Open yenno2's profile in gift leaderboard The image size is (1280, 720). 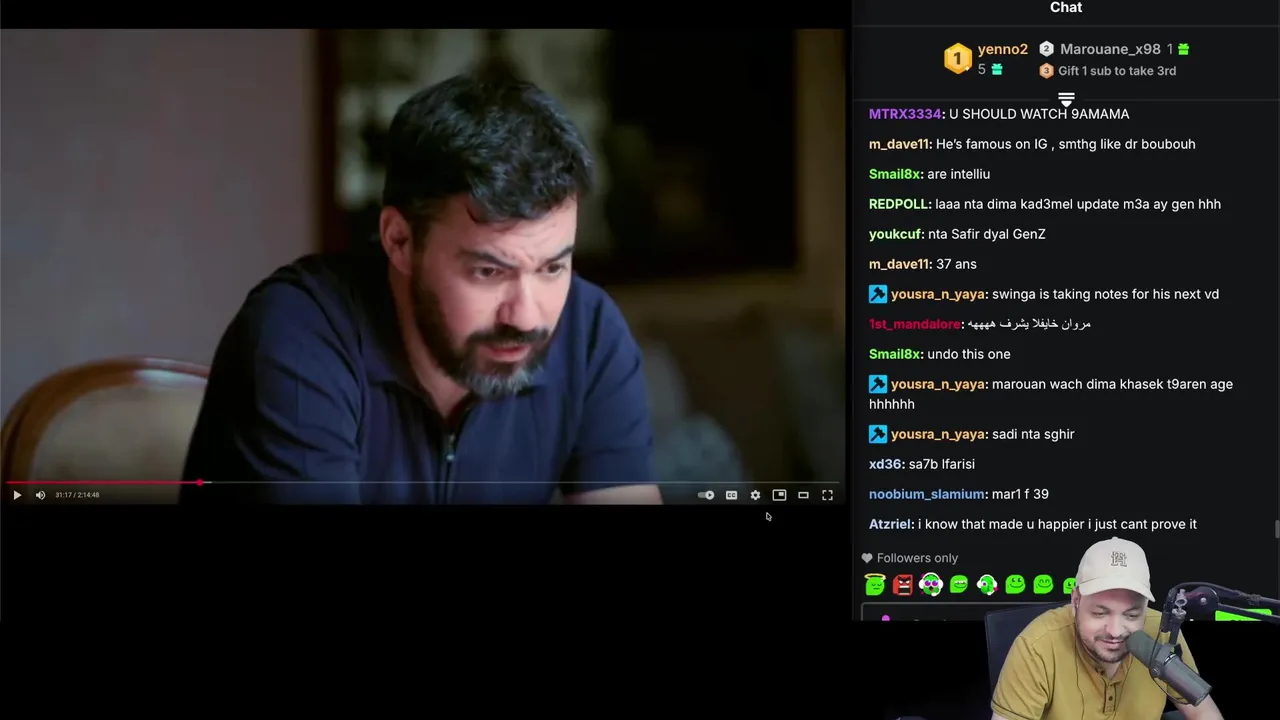pos(1002,49)
